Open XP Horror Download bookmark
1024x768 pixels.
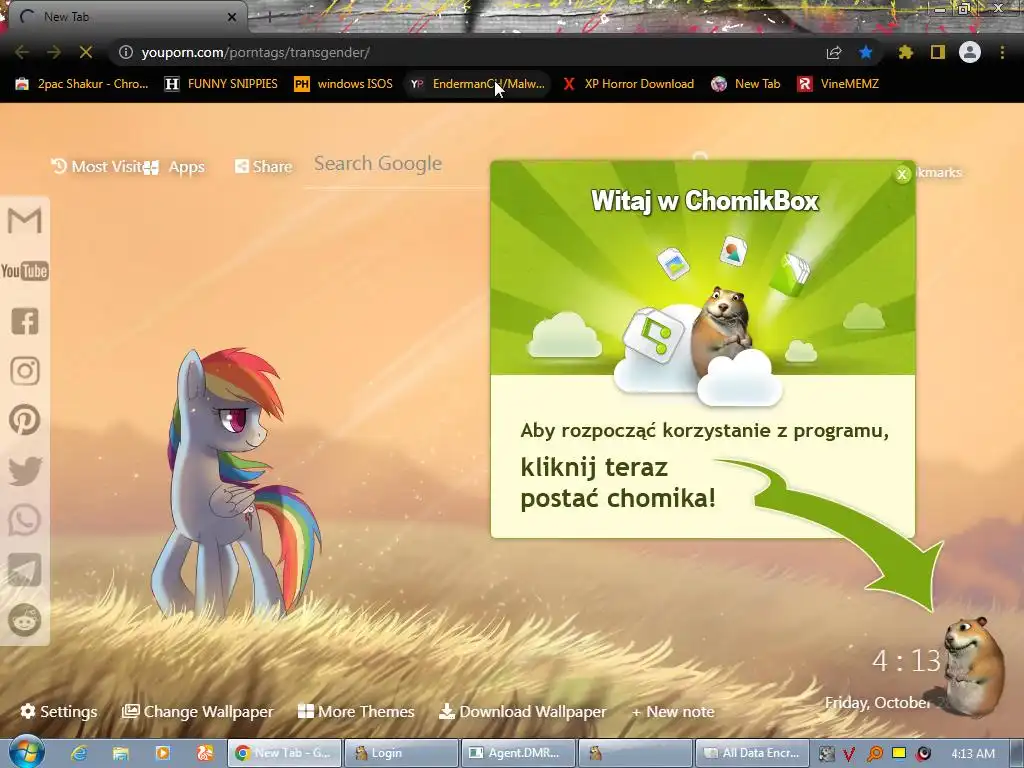pos(629,84)
